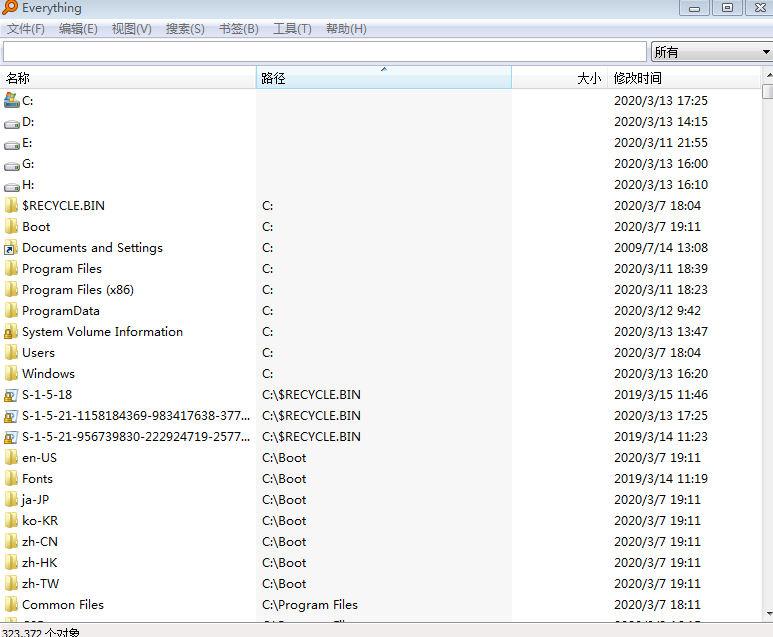Click System Volume Information locked folder icon

pos(11,332)
